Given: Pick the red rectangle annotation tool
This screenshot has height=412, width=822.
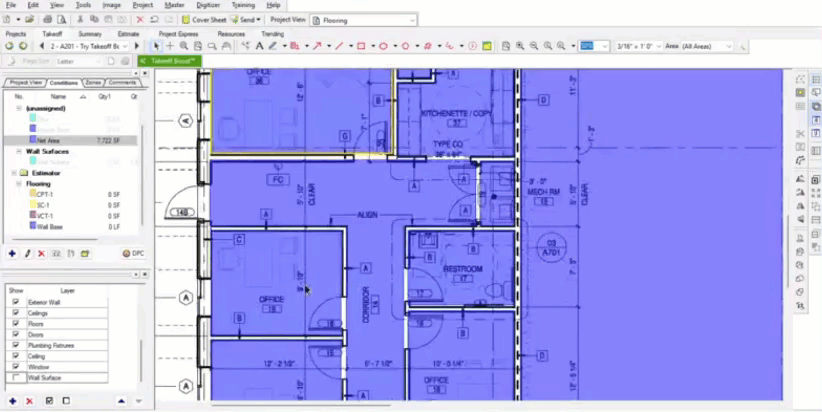Looking at the screenshot, I should click(x=361, y=46).
